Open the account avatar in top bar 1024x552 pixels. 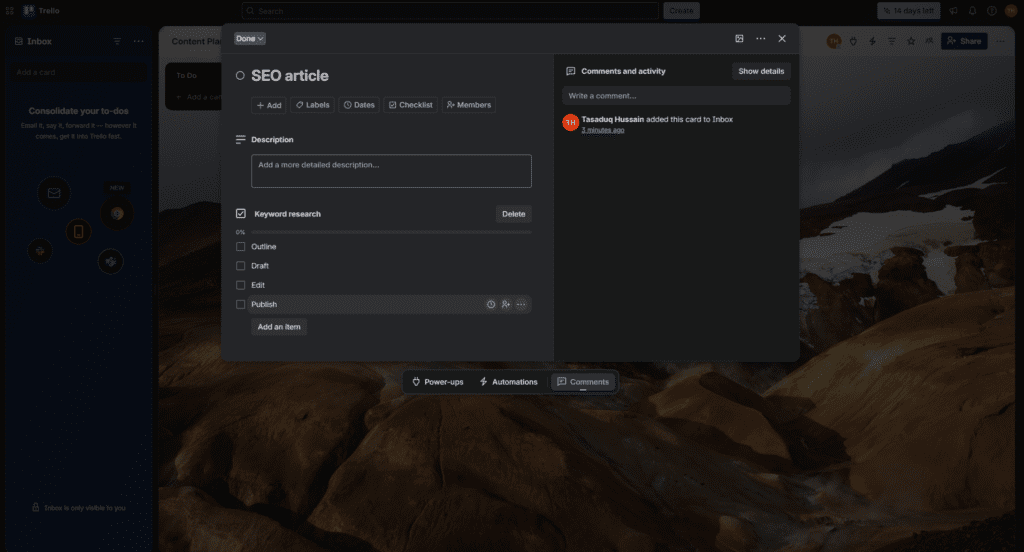click(1012, 10)
